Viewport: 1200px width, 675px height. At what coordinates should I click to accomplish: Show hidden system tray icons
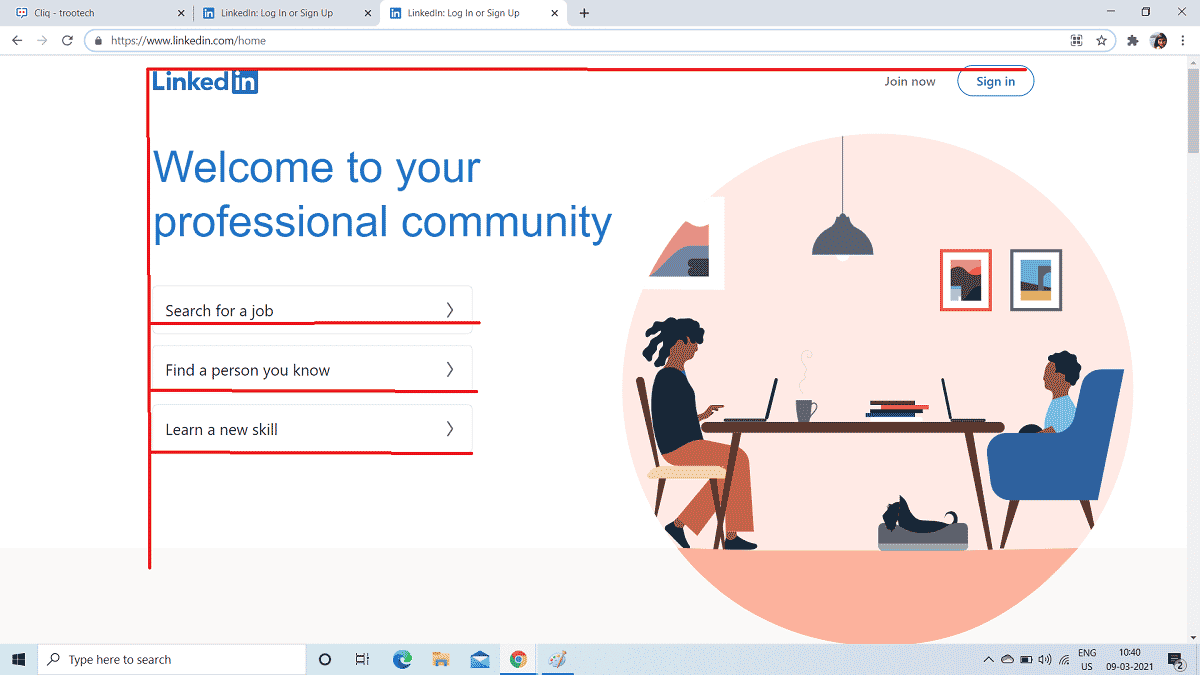pyautogui.click(x=989, y=659)
